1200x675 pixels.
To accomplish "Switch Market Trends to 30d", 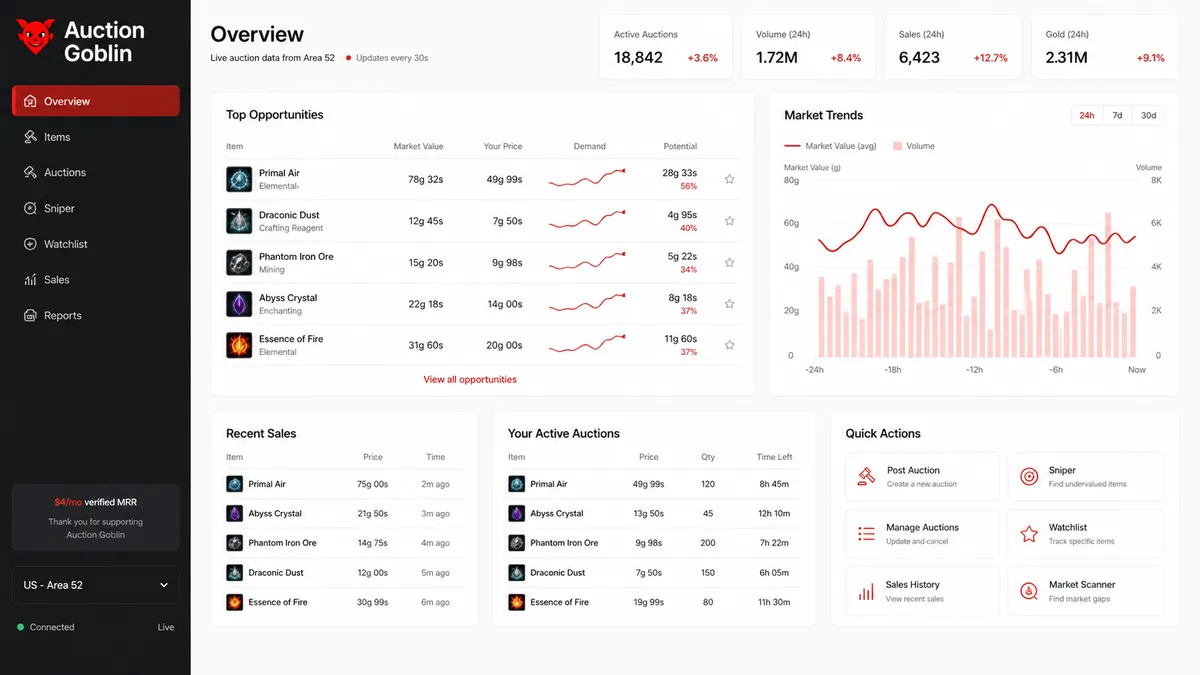I will (x=1148, y=115).
